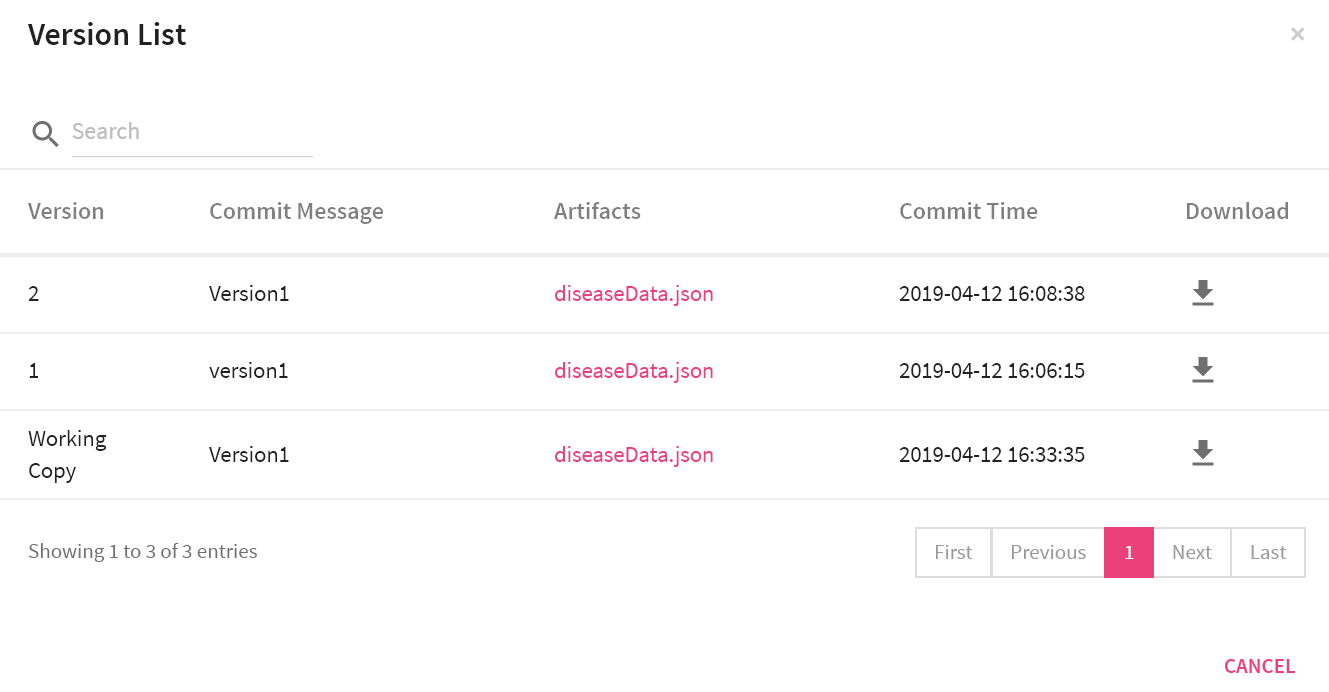Click the magnifying glass beside the search box
This screenshot has width=1329, height=692.
[45, 133]
